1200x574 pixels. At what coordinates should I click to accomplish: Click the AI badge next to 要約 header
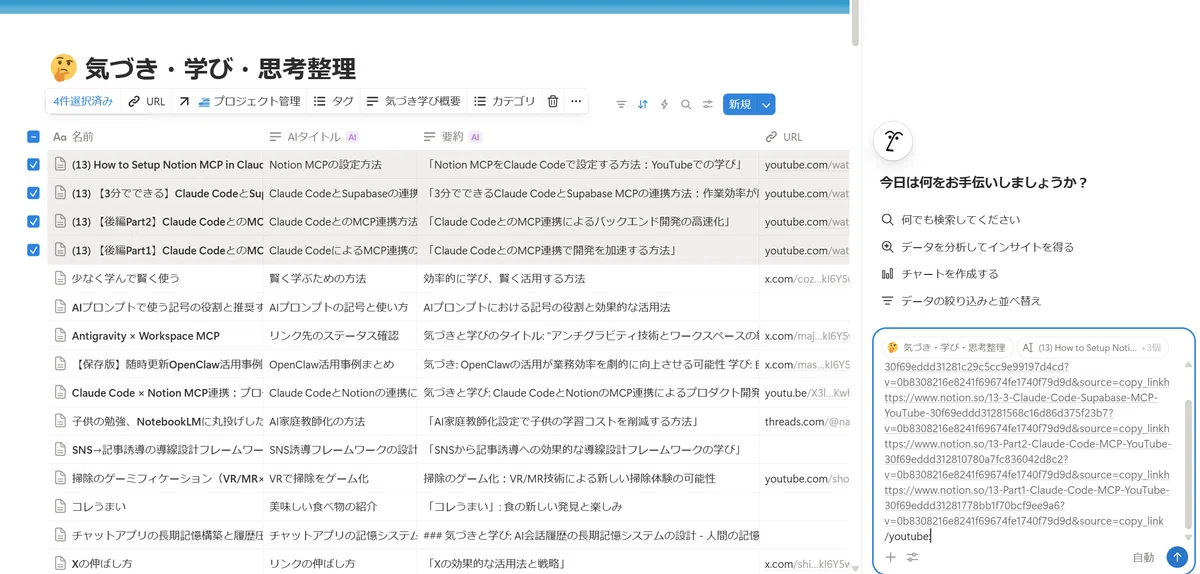tap(475, 137)
